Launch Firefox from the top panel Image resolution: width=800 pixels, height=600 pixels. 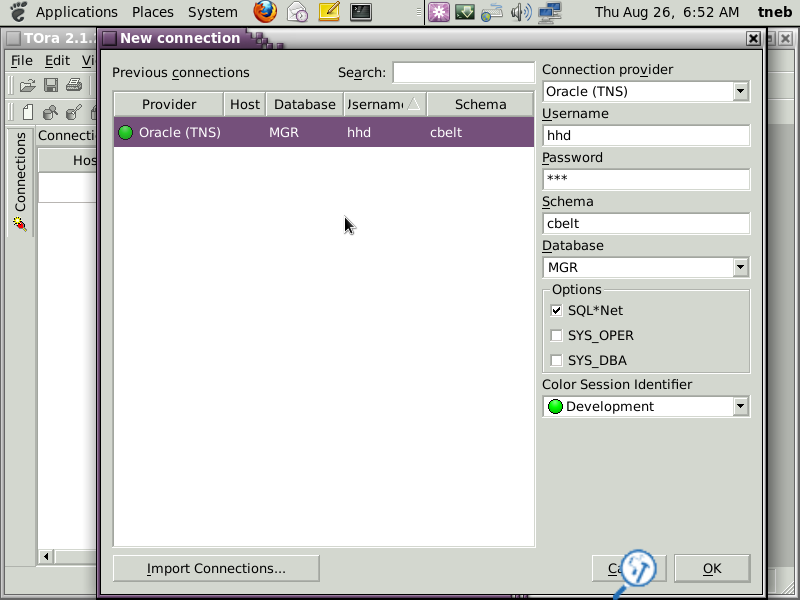point(264,13)
